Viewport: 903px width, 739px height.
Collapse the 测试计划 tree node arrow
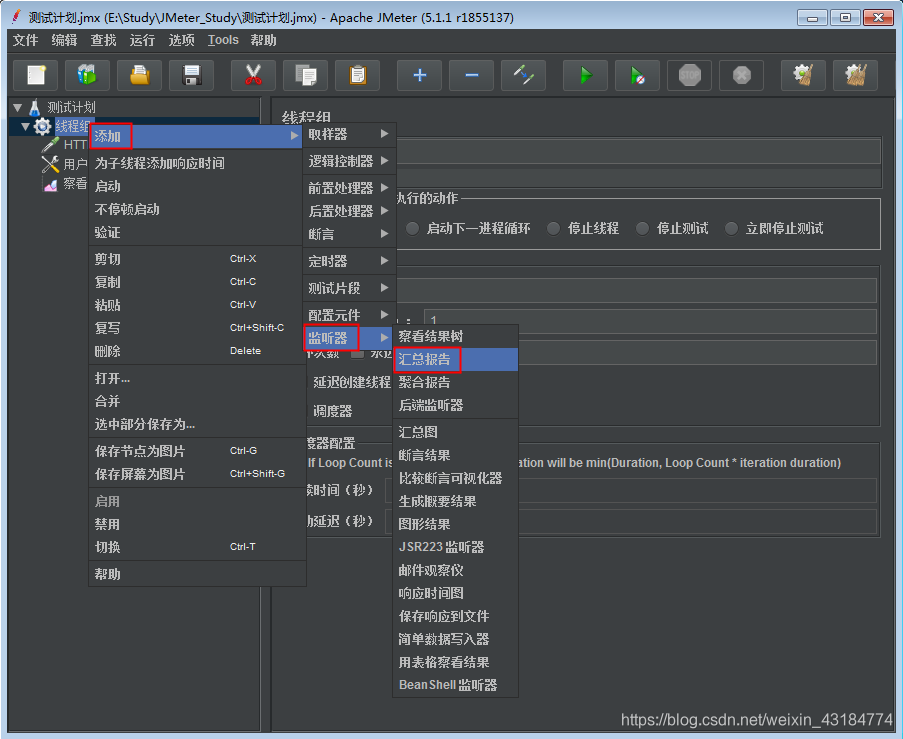coord(17,107)
